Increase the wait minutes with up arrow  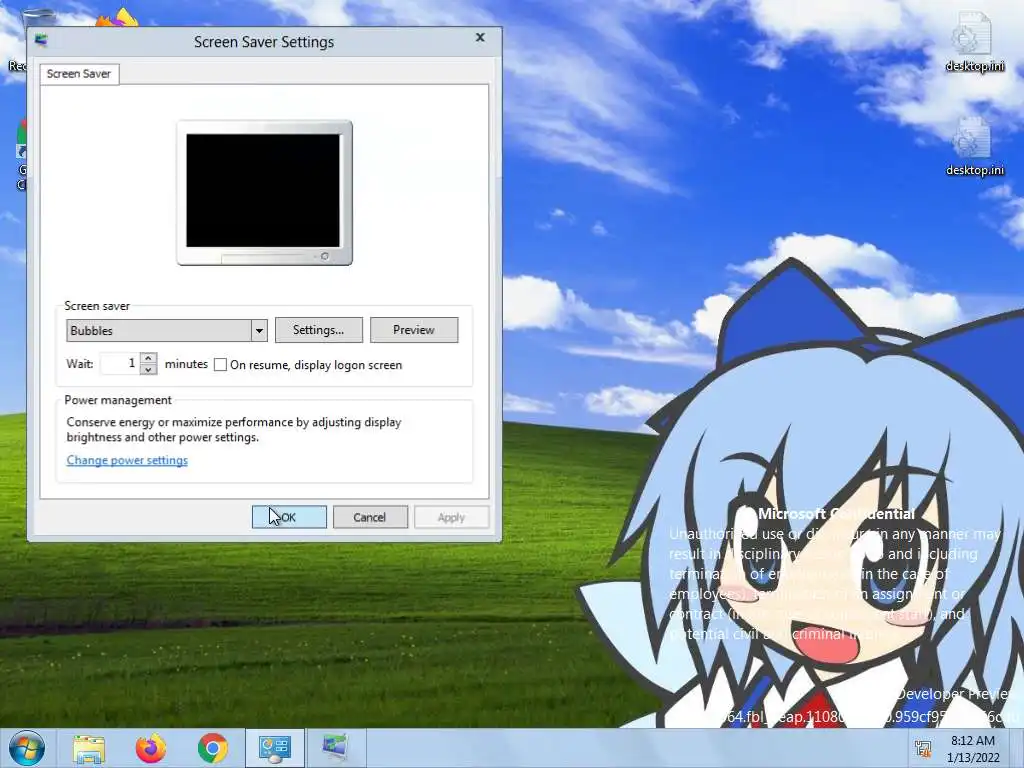click(x=148, y=358)
